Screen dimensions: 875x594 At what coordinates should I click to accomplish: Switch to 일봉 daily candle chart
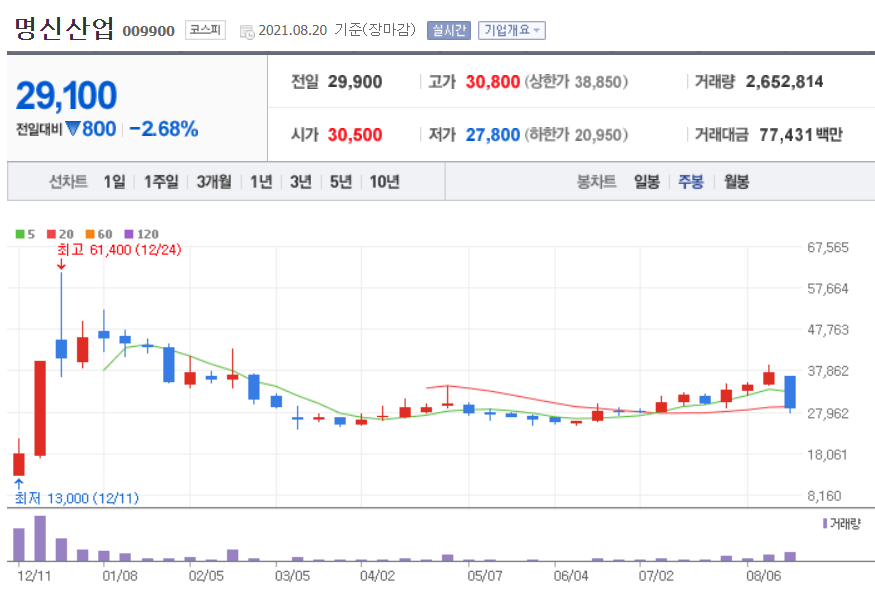tap(647, 181)
